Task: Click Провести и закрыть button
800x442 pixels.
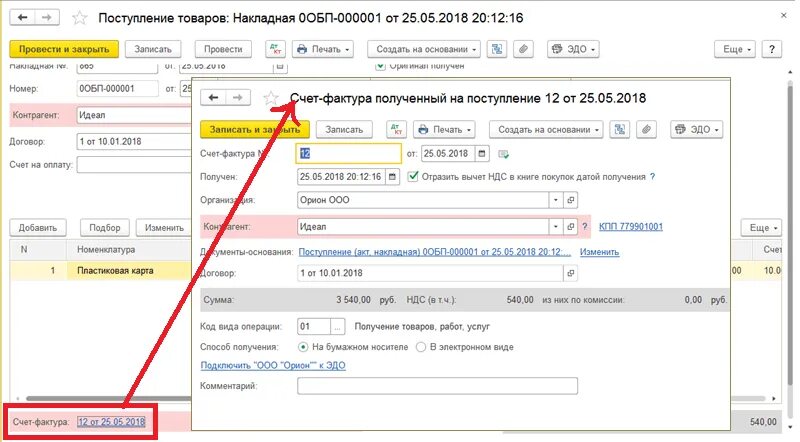Action: [64, 49]
